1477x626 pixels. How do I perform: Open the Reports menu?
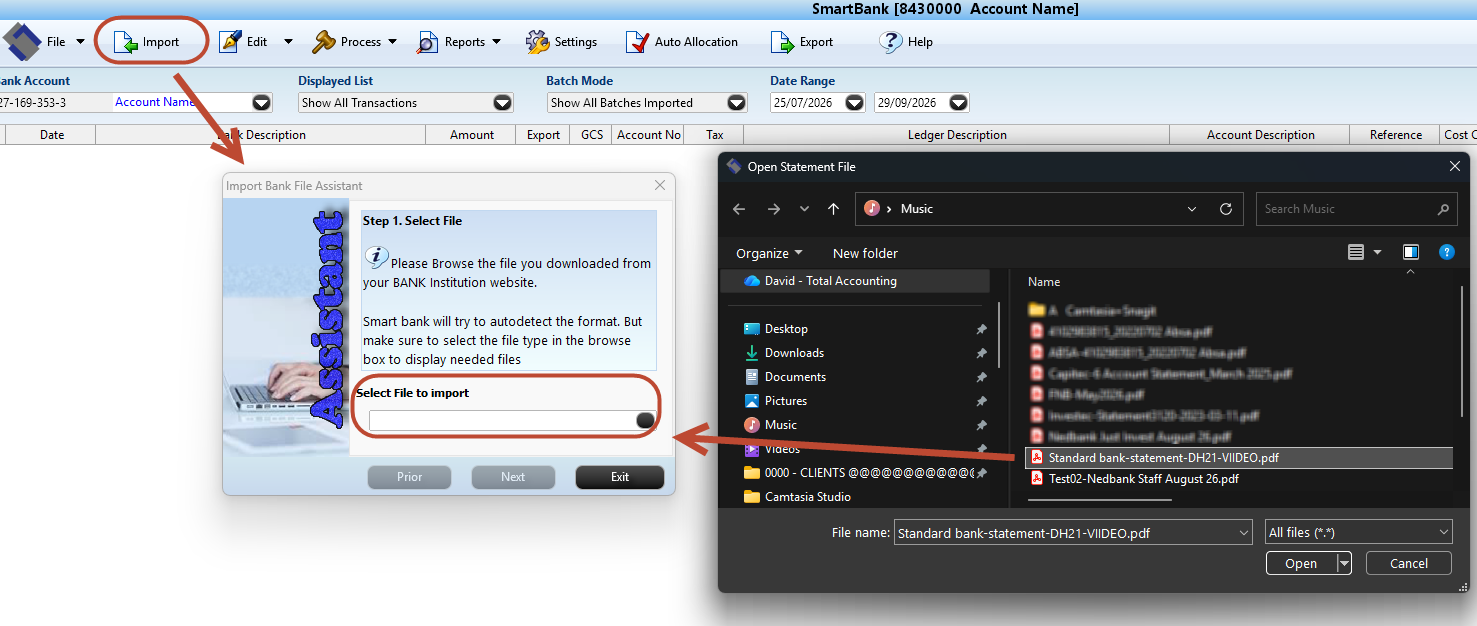pos(465,42)
